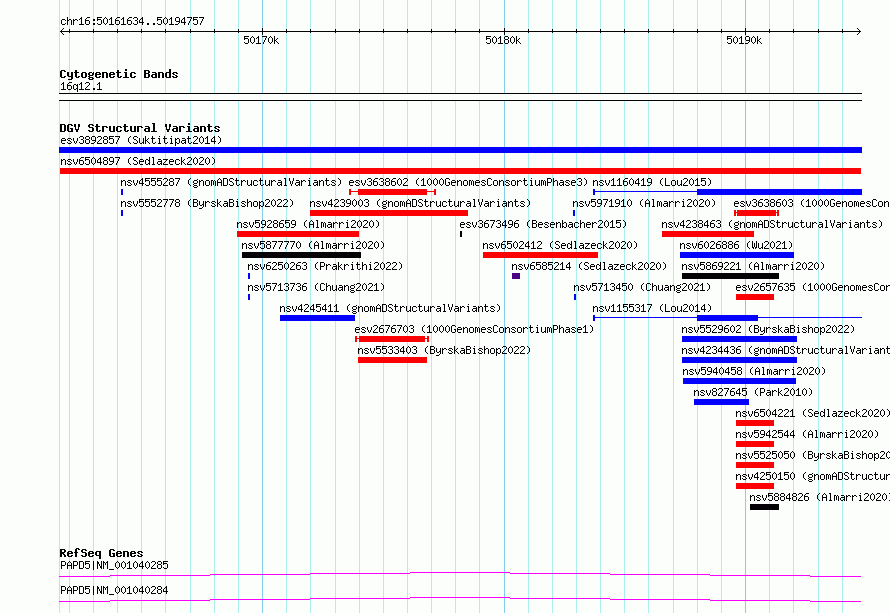Click nsv5552778 (ByrskaBishop2022) label
Viewport: 890px width, 613px height.
207,203
